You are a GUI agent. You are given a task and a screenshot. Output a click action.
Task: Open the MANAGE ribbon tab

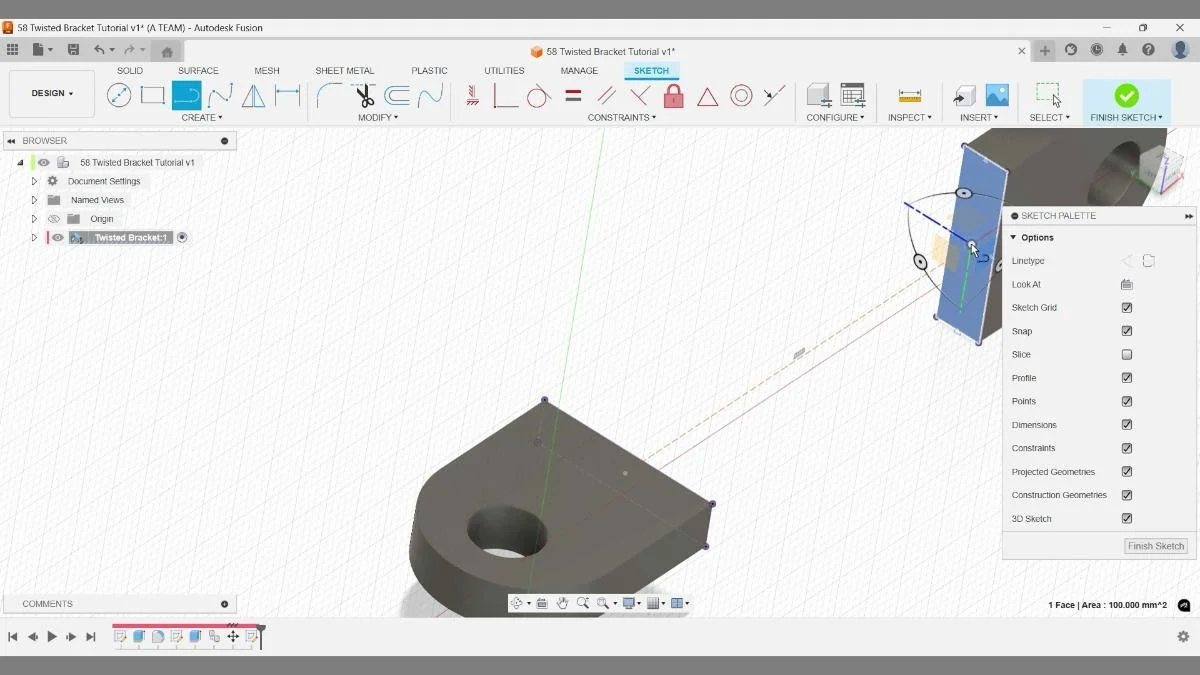pos(579,70)
